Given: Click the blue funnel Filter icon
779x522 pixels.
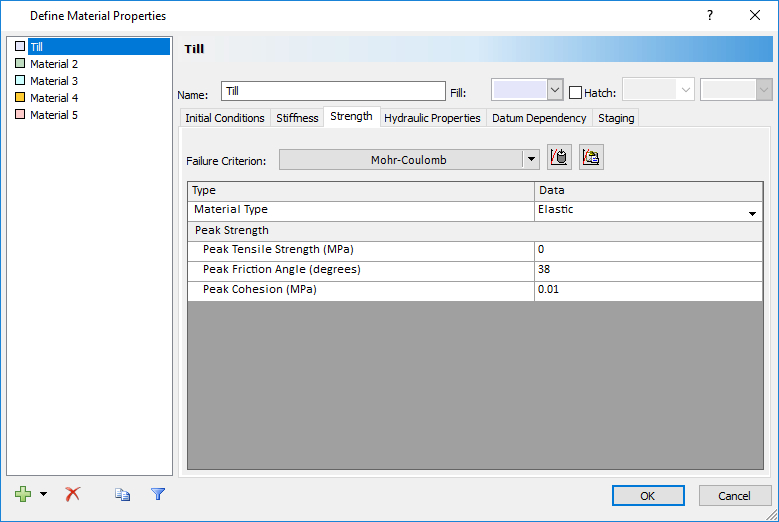Looking at the screenshot, I should [x=158, y=494].
